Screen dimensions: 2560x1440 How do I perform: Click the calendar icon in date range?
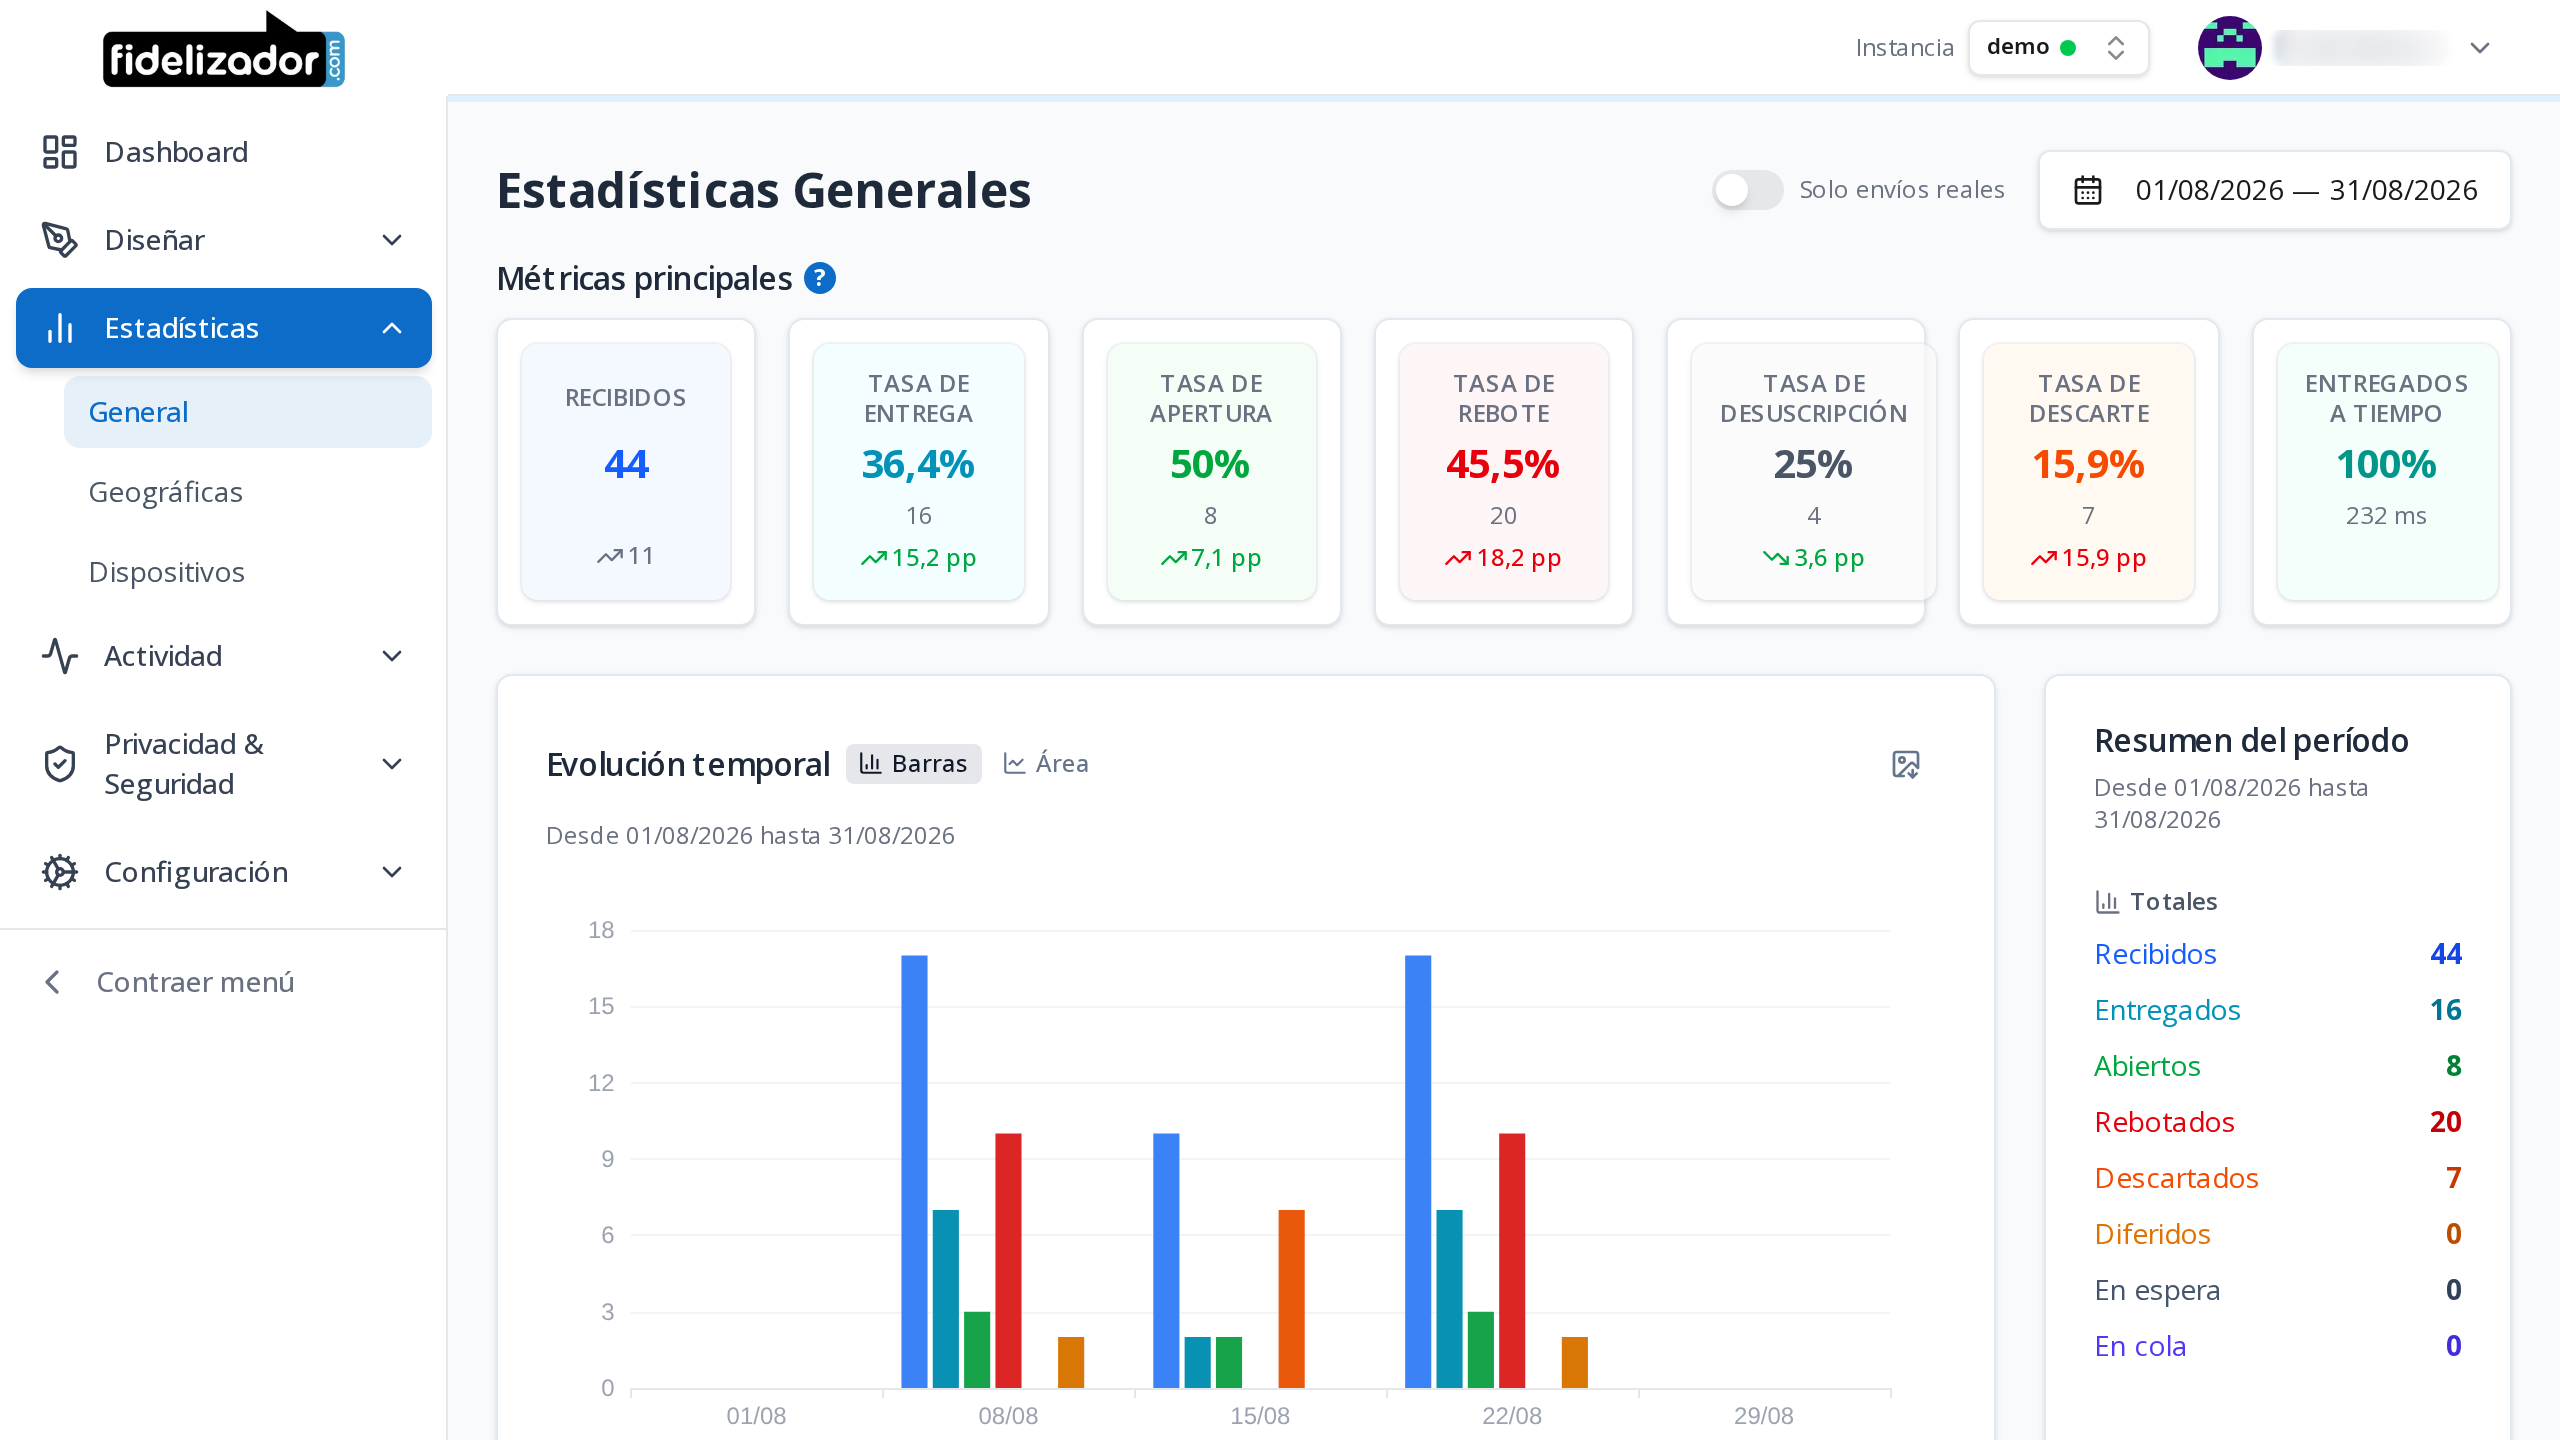(2088, 190)
